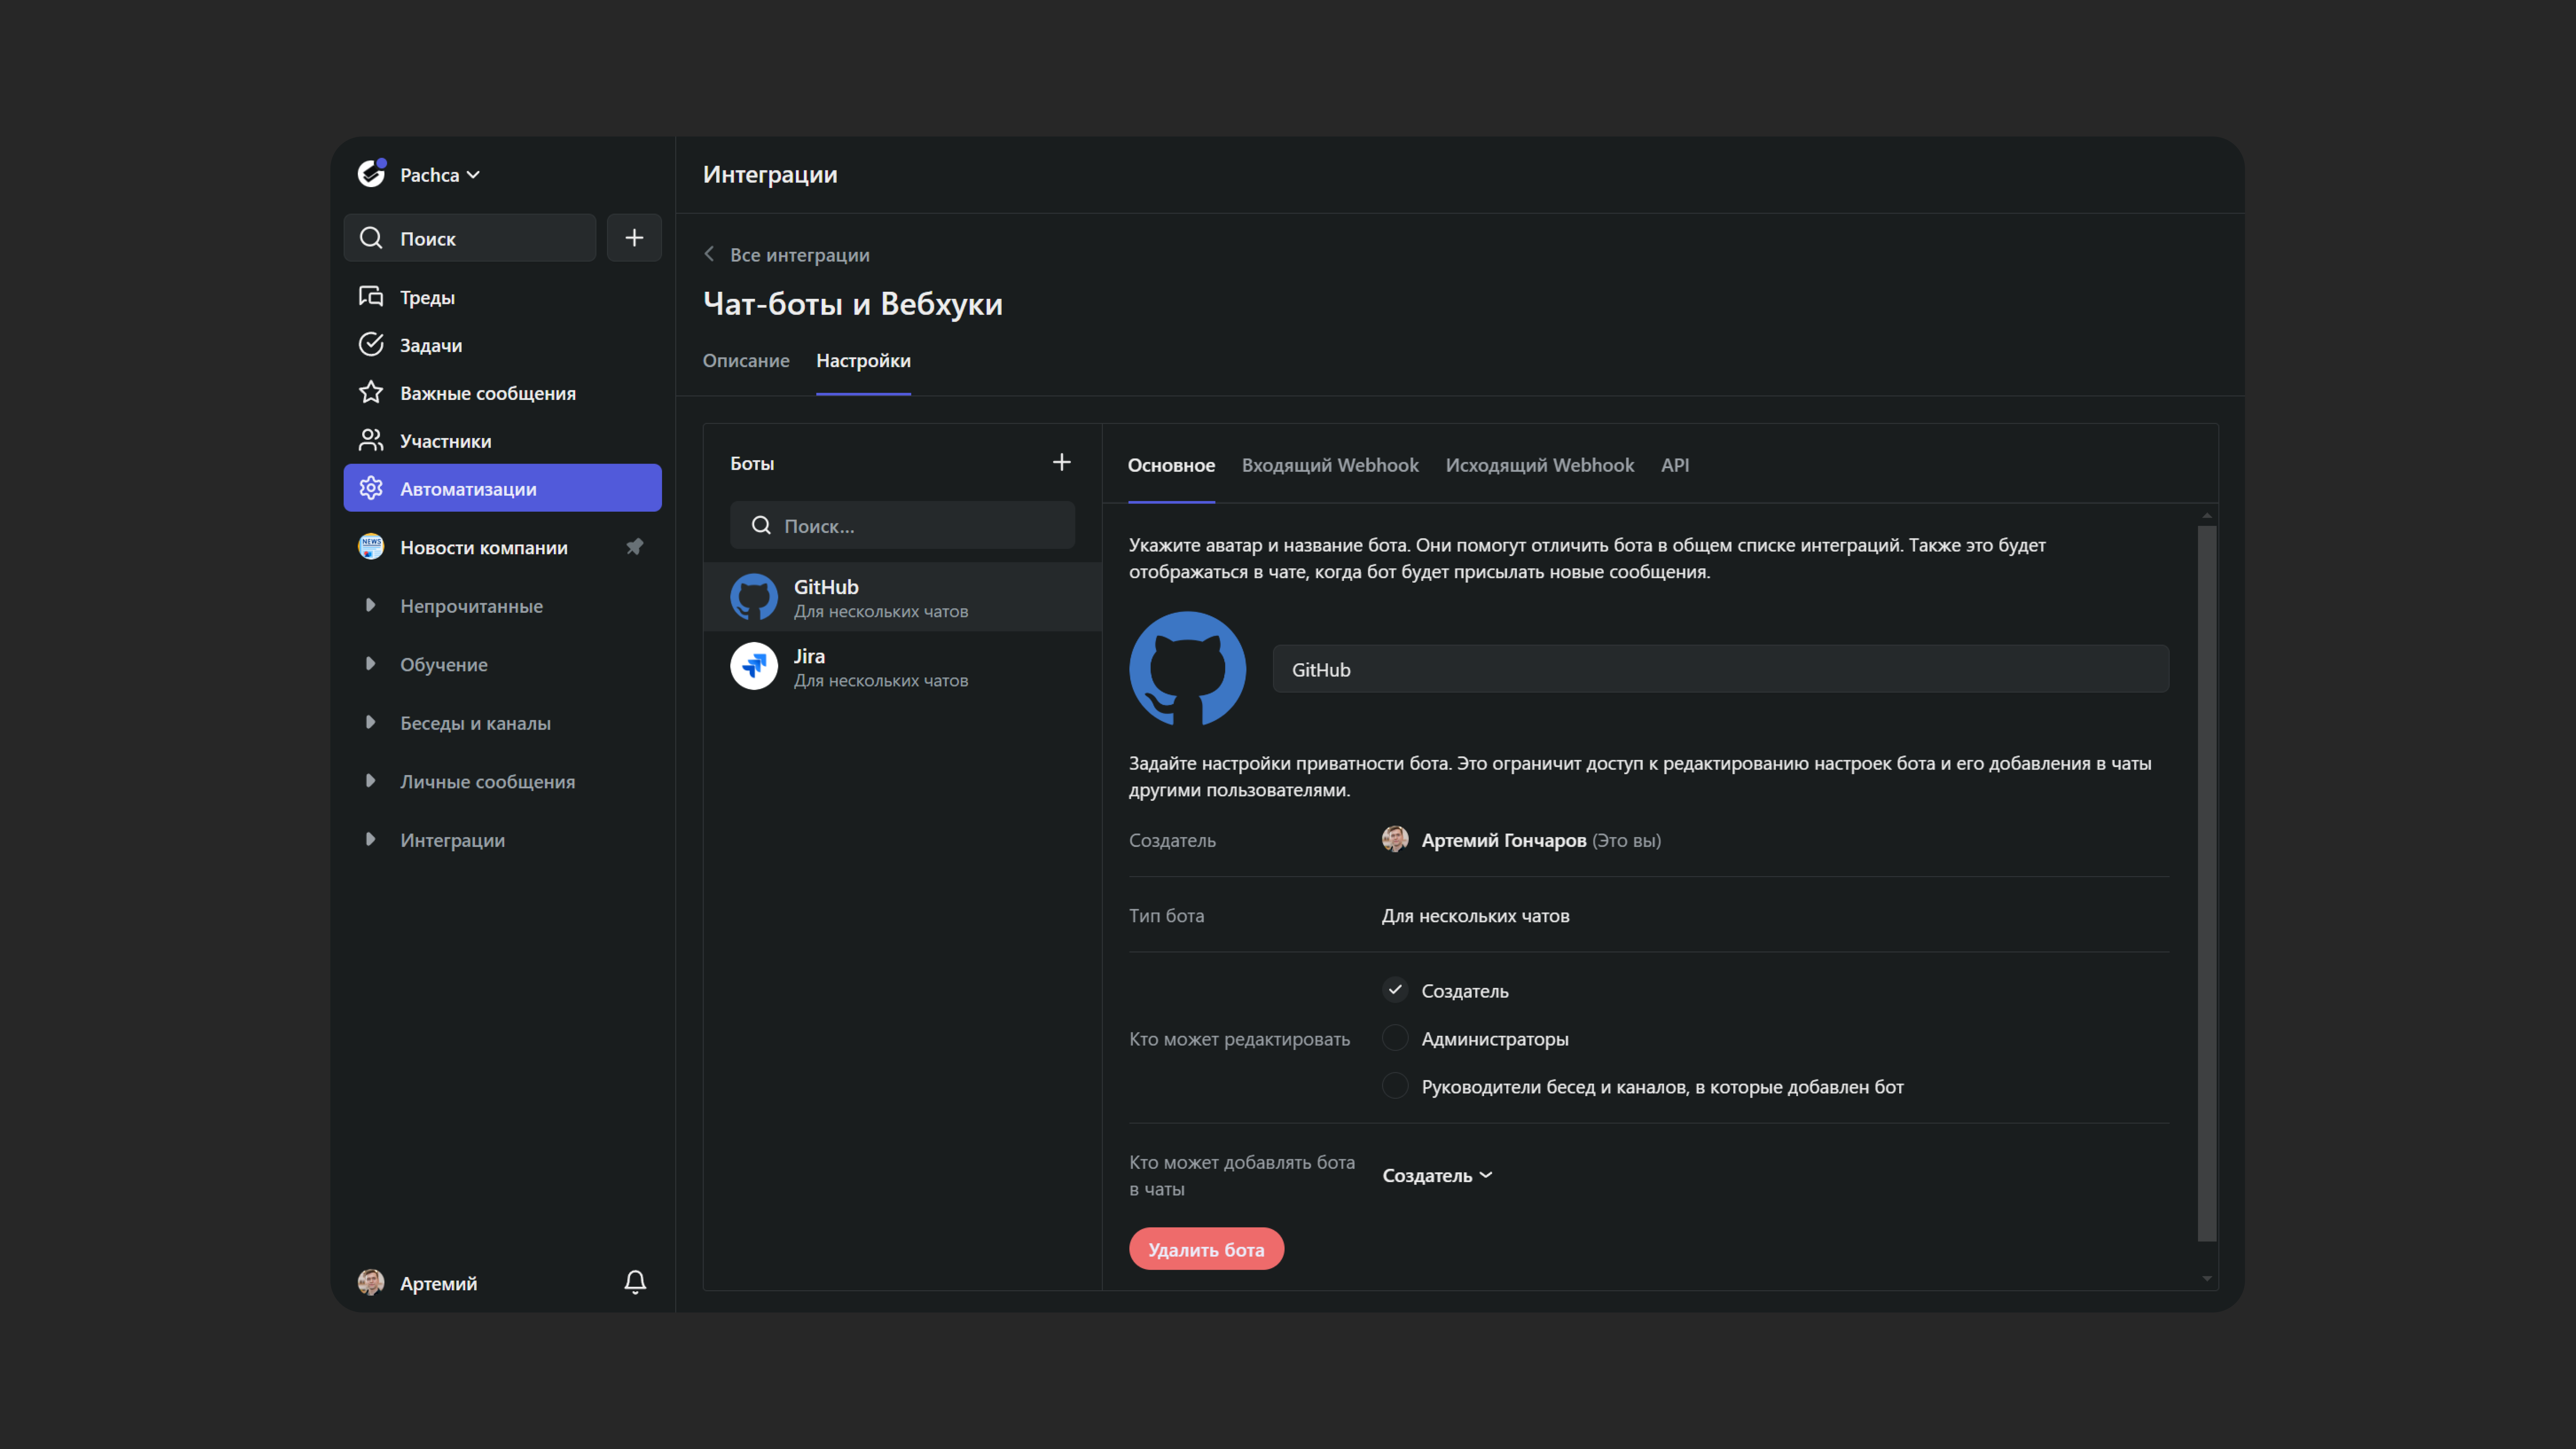Open the Создатель dropdown for adding the bot
2576x1449 pixels.
click(1437, 1175)
